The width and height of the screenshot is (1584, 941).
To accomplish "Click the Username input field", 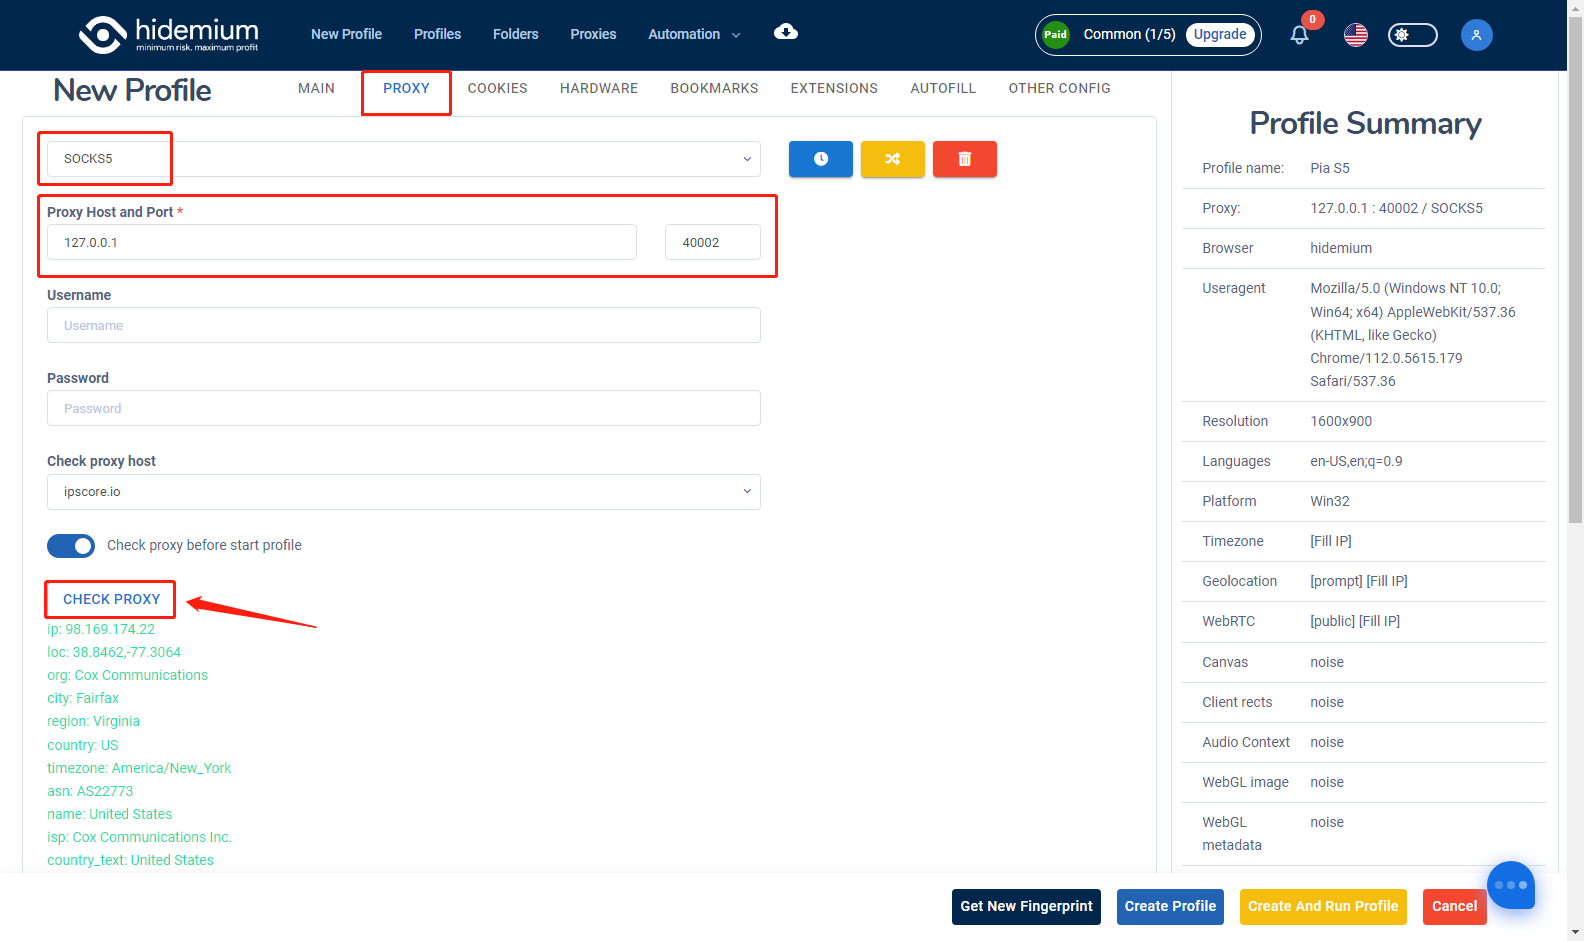I will click(x=403, y=325).
